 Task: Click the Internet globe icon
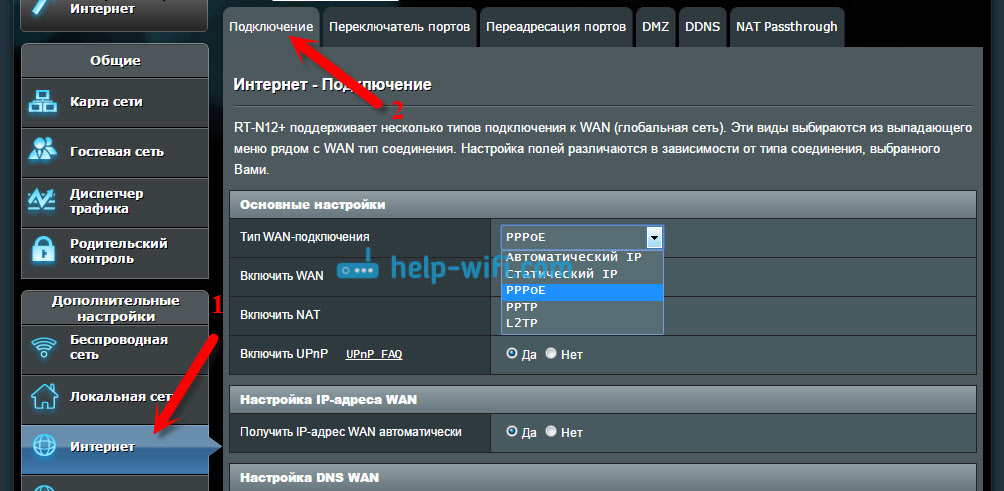tap(44, 447)
